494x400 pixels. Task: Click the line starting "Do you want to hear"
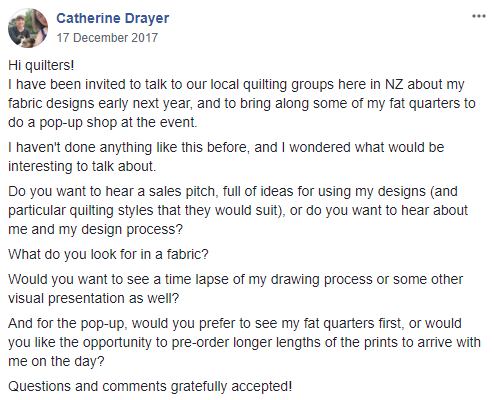tap(233, 192)
